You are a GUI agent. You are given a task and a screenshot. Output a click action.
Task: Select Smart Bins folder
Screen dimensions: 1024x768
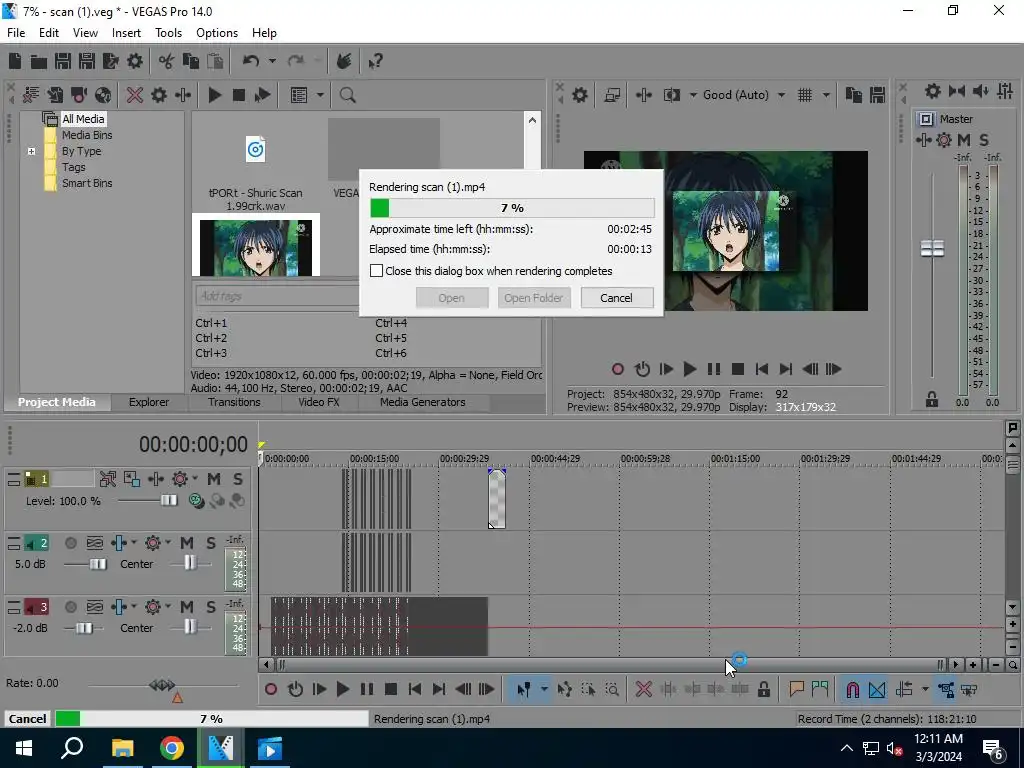click(87, 184)
